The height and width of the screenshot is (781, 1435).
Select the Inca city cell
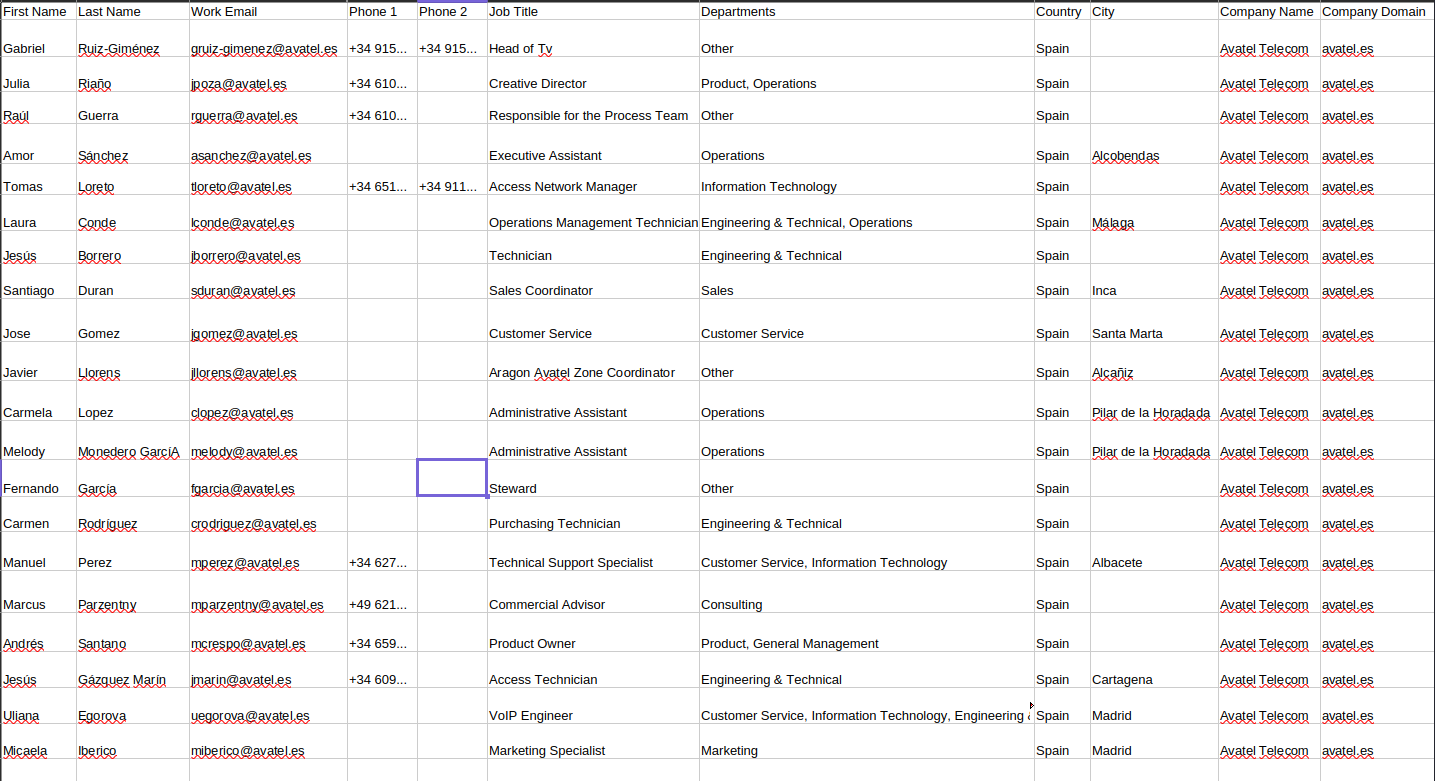[1154, 282]
